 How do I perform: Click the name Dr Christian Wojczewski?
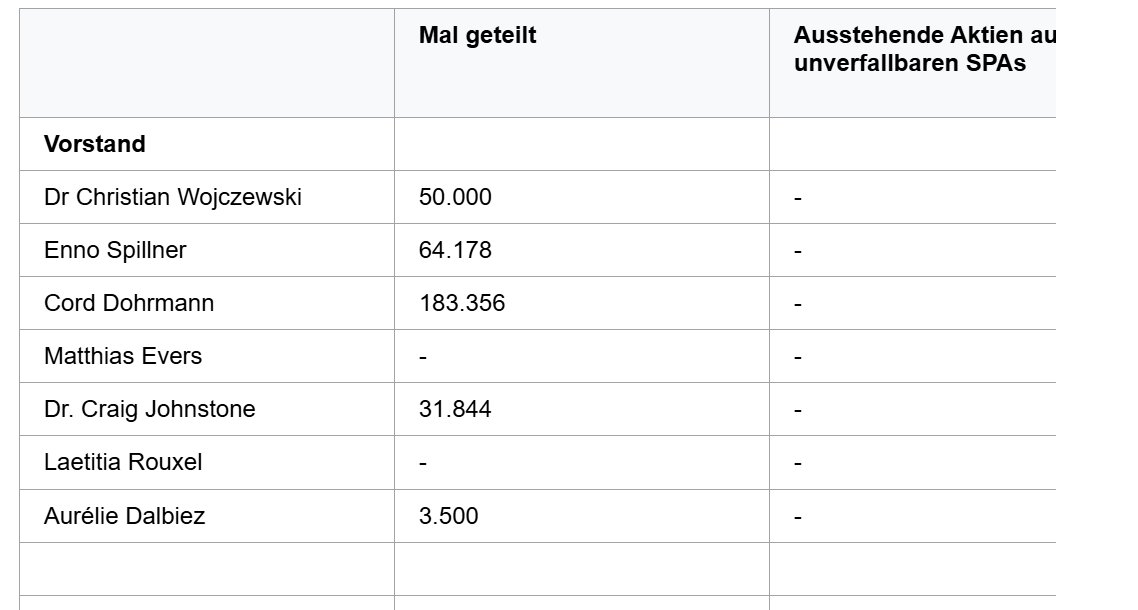pyautogui.click(x=173, y=197)
